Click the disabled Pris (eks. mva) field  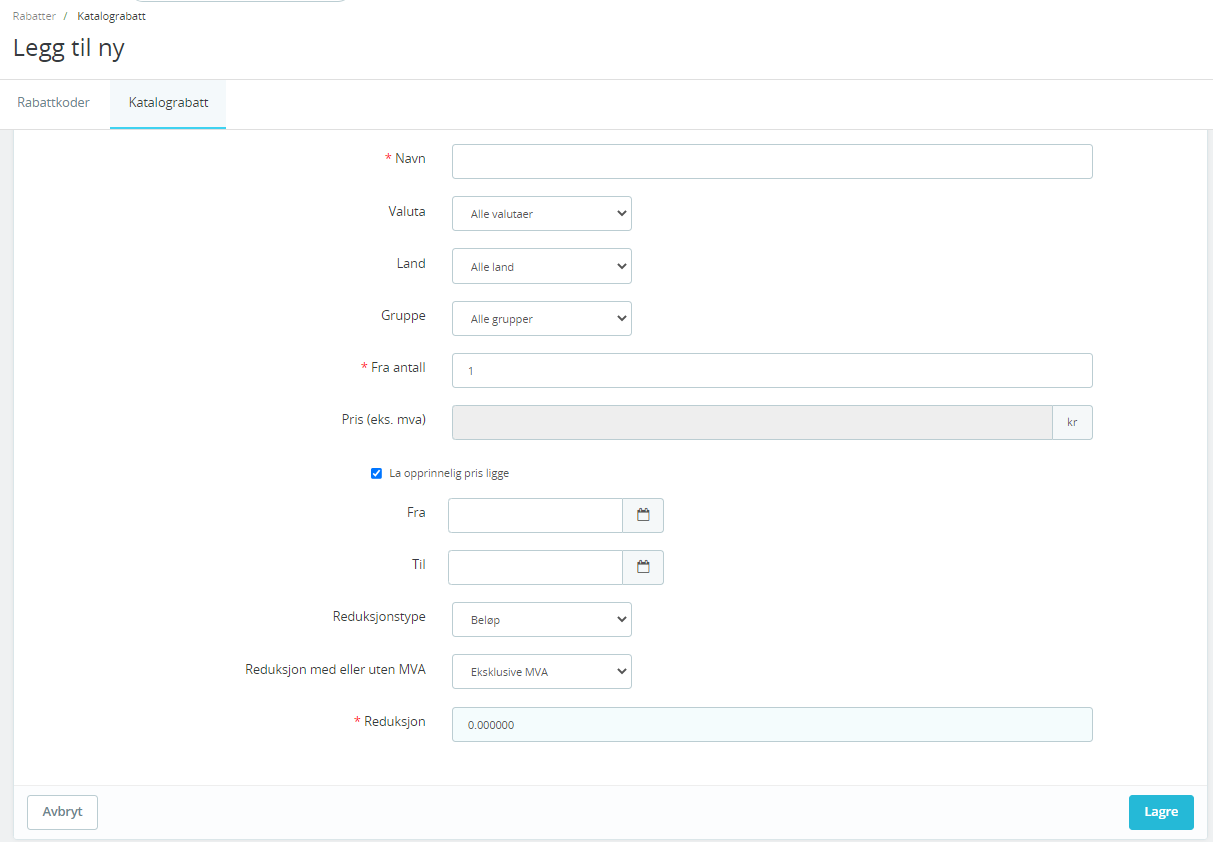pos(752,422)
